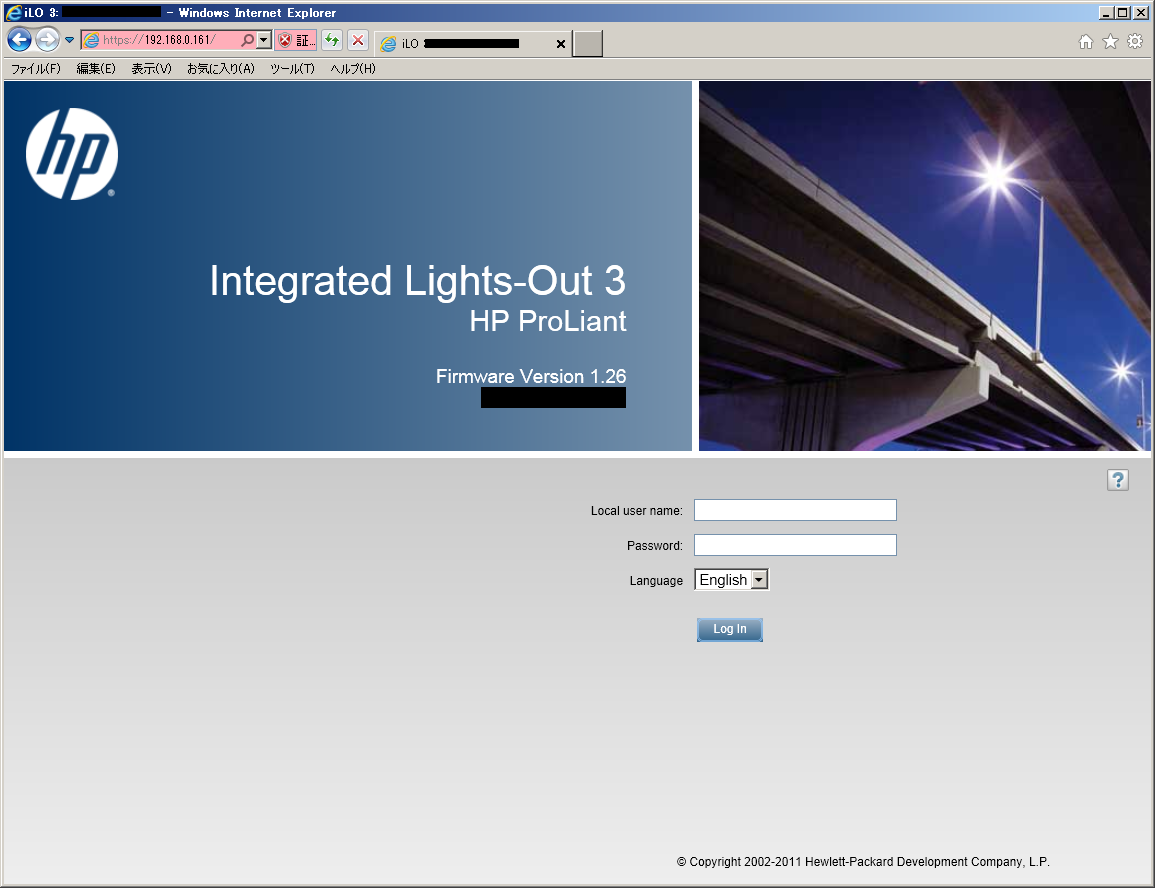
Task: Click the red Stop loading icon
Action: click(358, 40)
